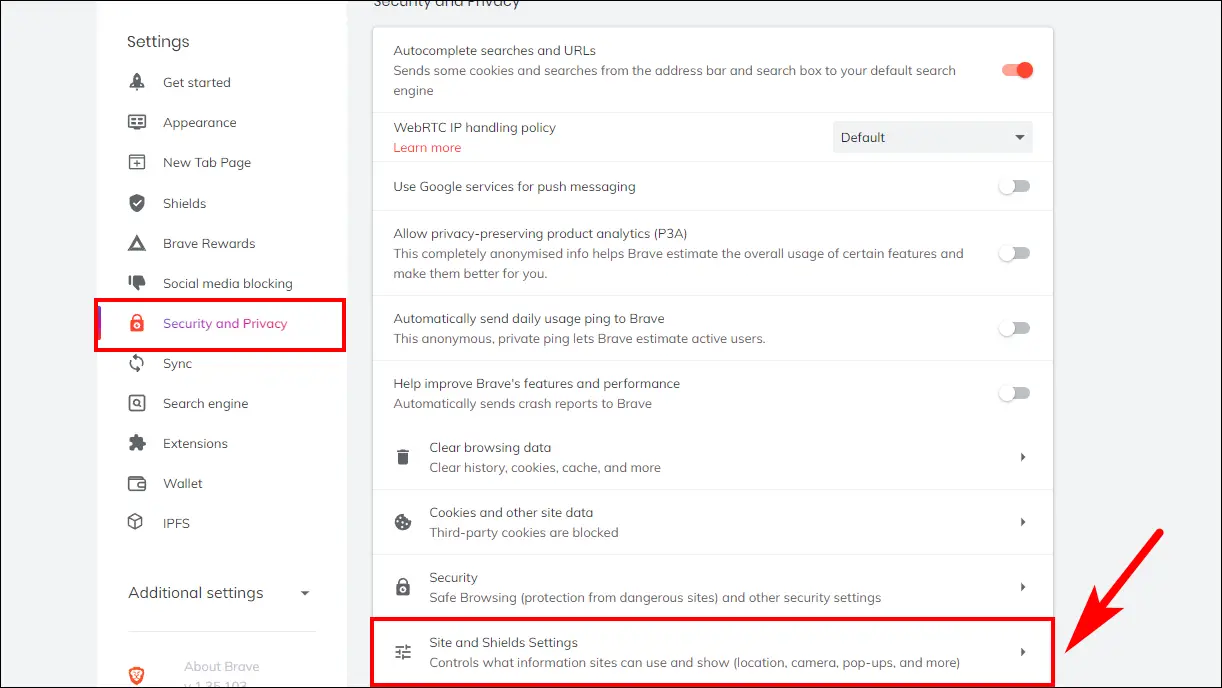This screenshot has height=688, width=1222.
Task: Click the Appearance icon in sidebar
Action: pos(137,122)
